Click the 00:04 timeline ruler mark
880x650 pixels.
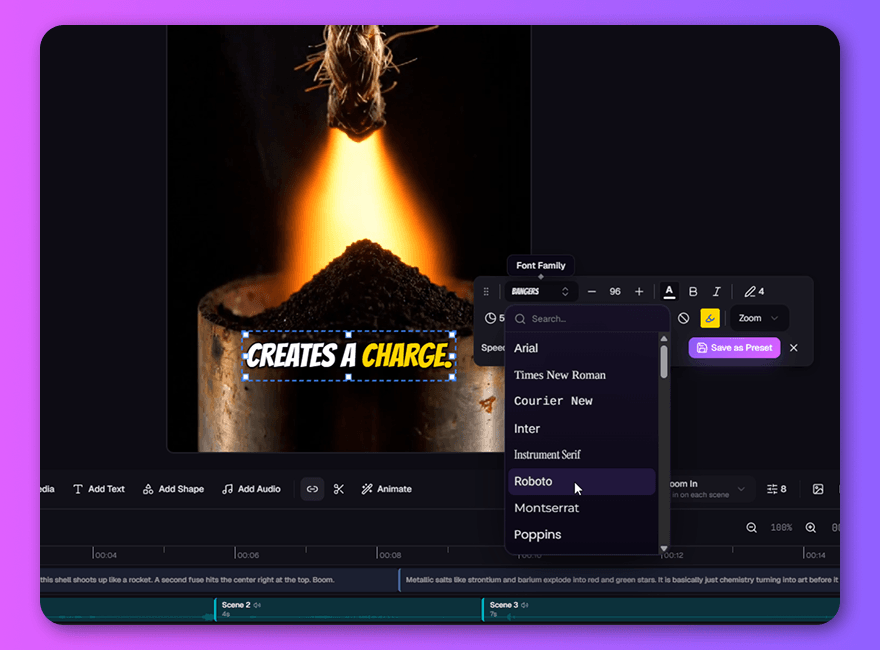click(x=105, y=555)
